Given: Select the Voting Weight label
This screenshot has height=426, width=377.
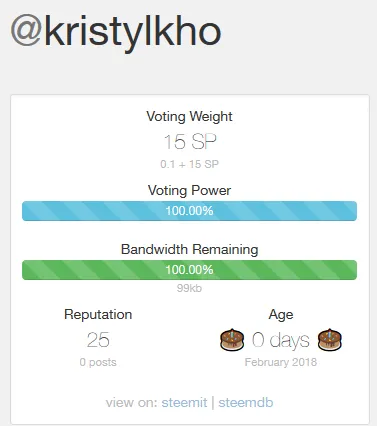Looking at the screenshot, I should tap(189, 117).
